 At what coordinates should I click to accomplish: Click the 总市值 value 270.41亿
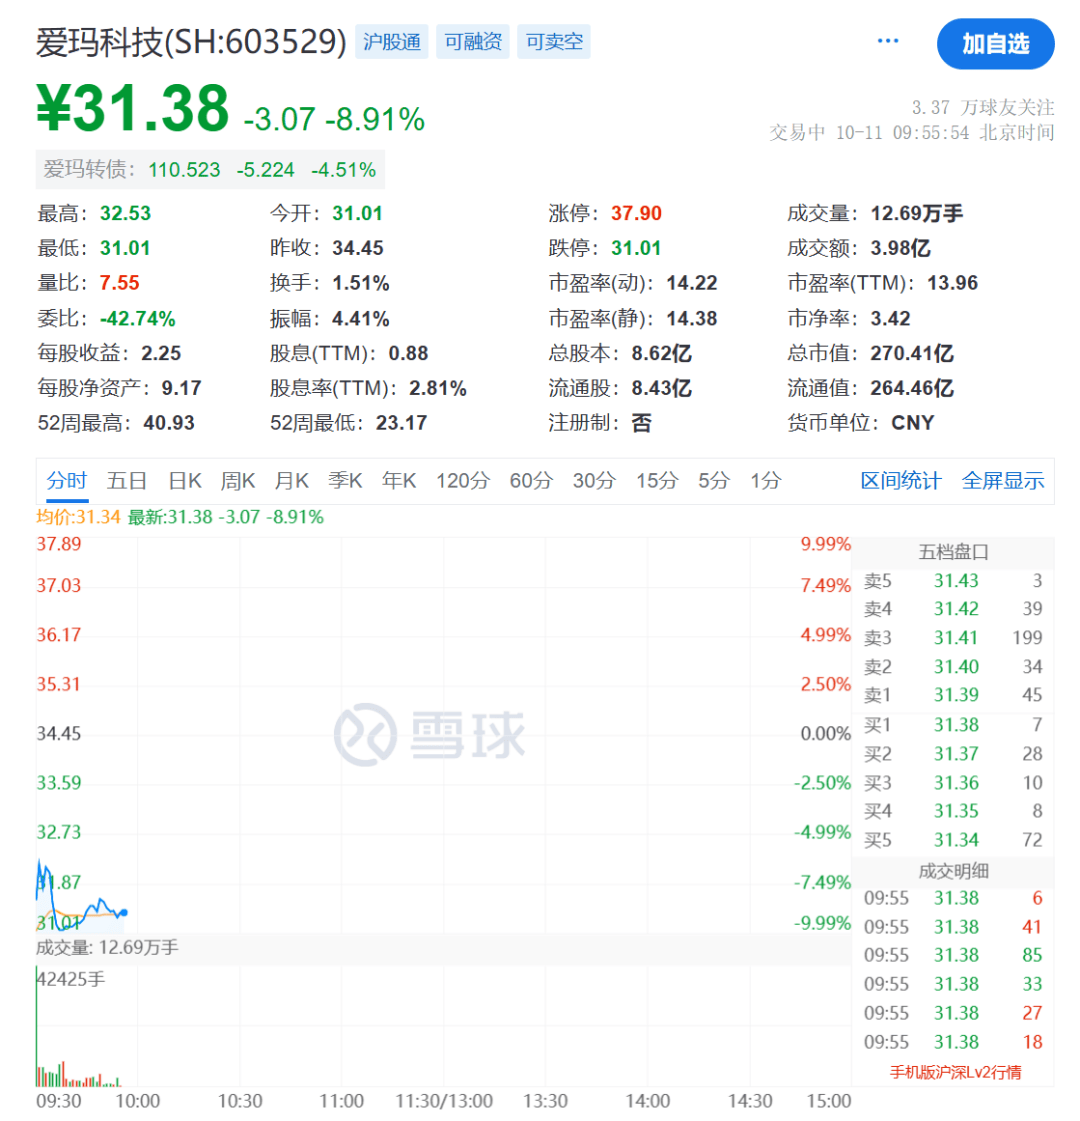point(911,353)
